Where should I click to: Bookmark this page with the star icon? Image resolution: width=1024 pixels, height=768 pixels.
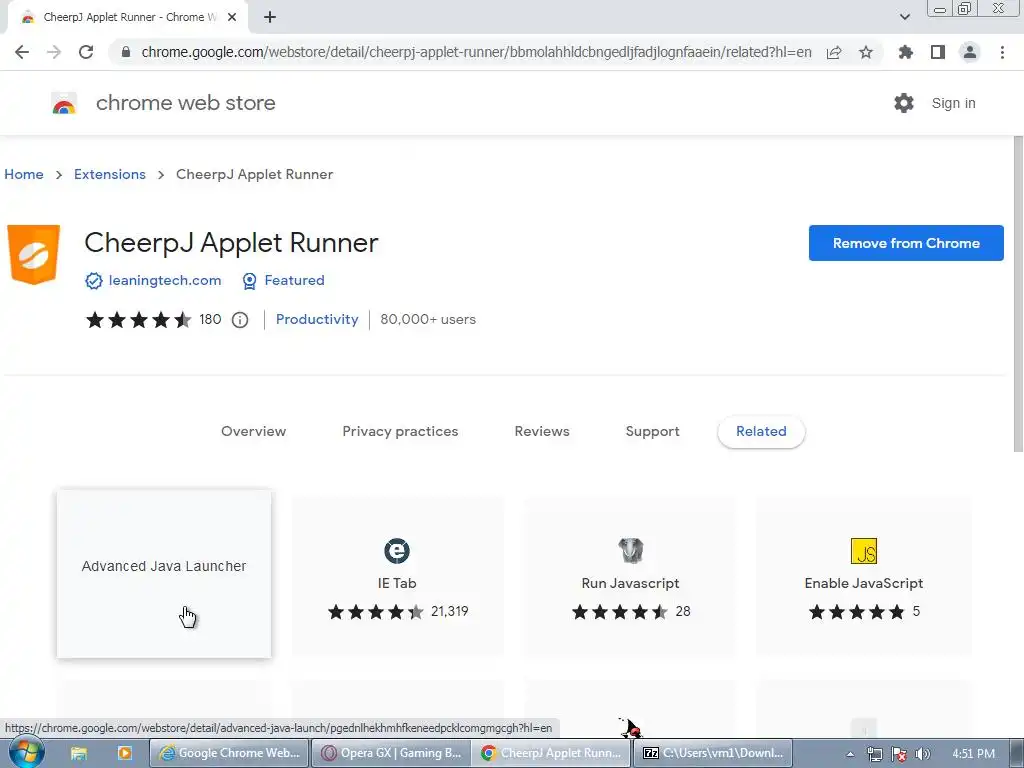866,52
